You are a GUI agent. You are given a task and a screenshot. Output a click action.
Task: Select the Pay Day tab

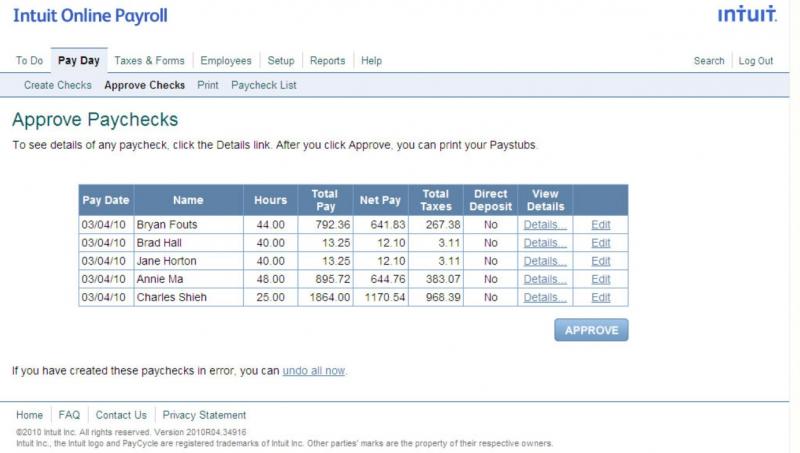(x=79, y=61)
